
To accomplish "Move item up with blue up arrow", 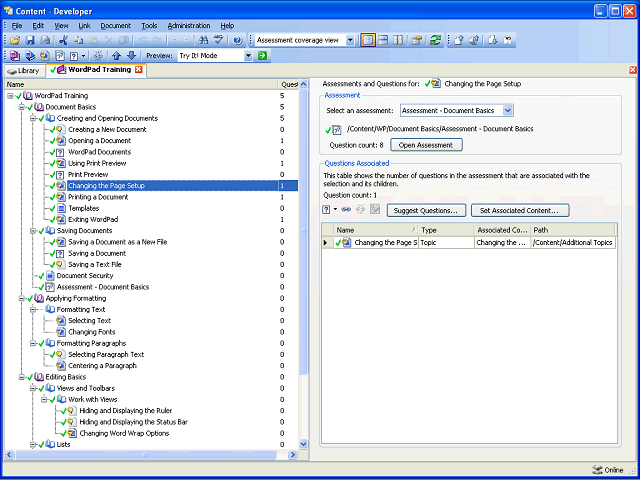I will coord(117,56).
